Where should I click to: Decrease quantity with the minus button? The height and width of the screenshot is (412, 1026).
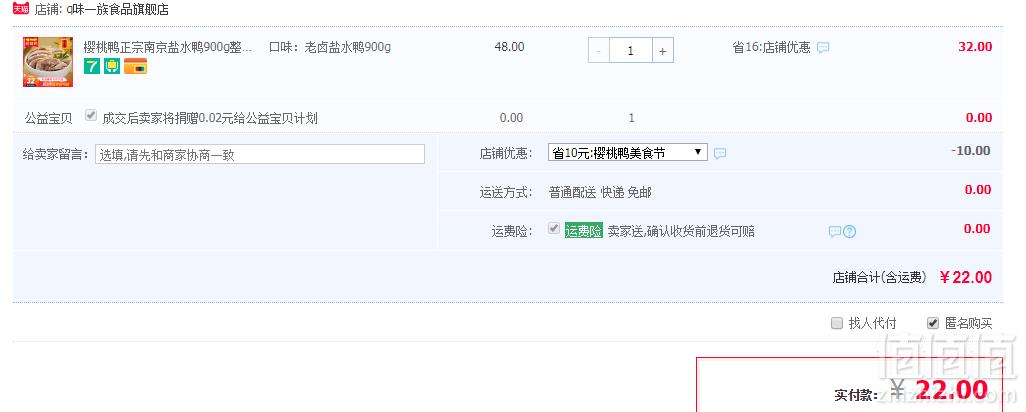coord(599,50)
